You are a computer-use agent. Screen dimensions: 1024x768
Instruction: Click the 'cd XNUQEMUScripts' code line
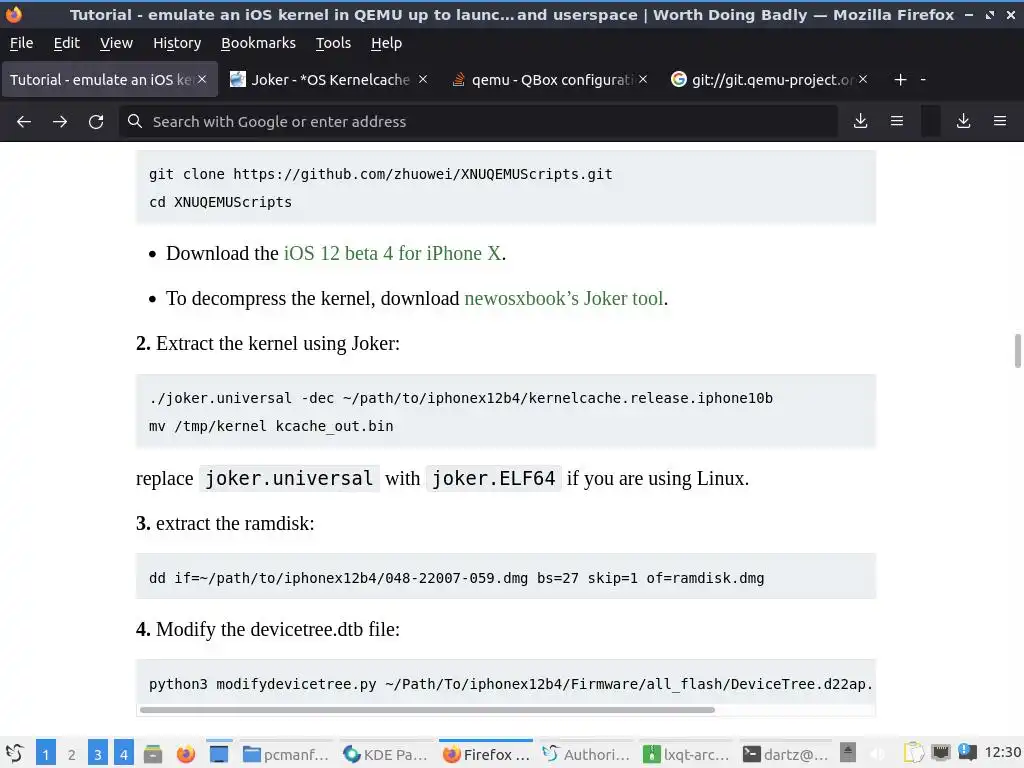pos(220,202)
